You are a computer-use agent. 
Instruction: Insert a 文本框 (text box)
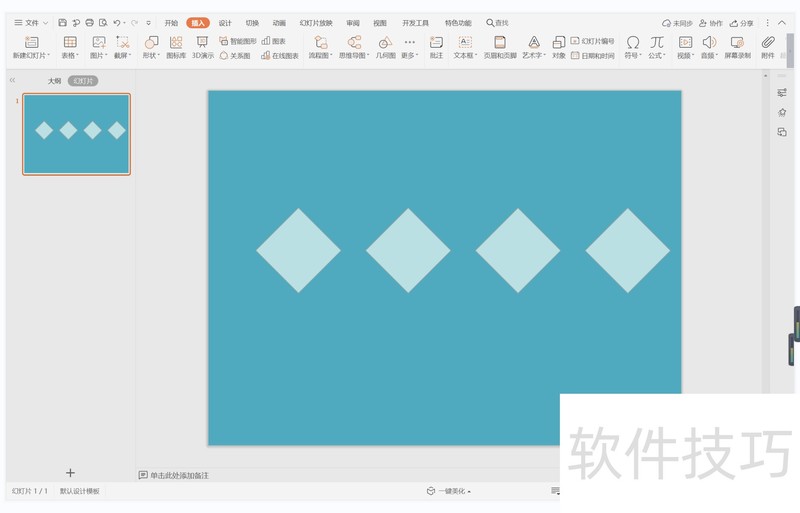[464, 46]
